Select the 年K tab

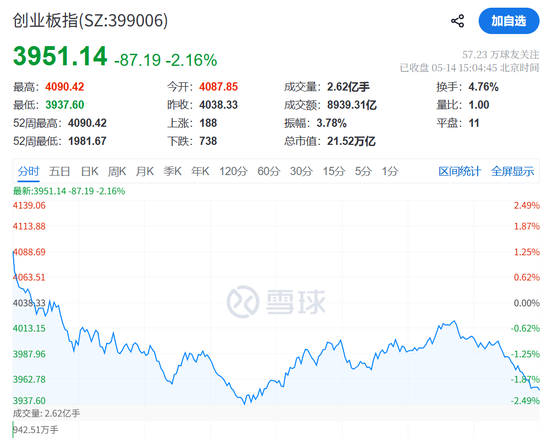200,171
